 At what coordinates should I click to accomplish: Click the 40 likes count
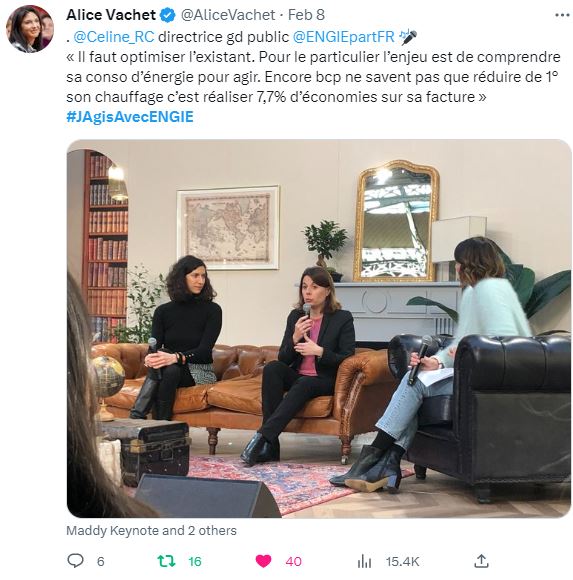[x=294, y=562]
